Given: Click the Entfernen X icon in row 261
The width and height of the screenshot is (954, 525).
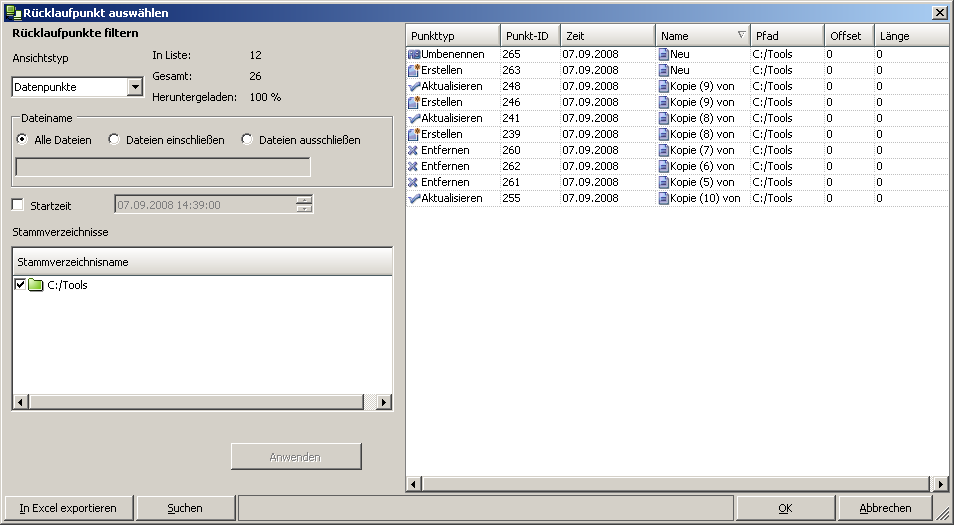Looking at the screenshot, I should click(414, 182).
